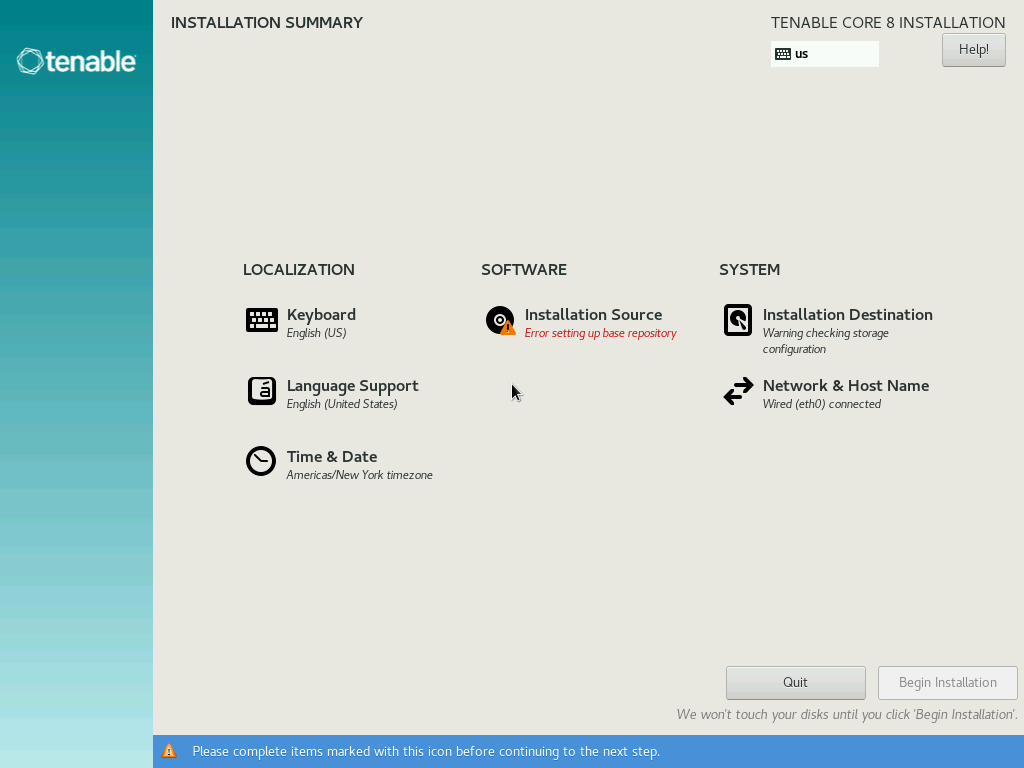
Task: Click the Time & Date clock icon
Action: (261, 461)
